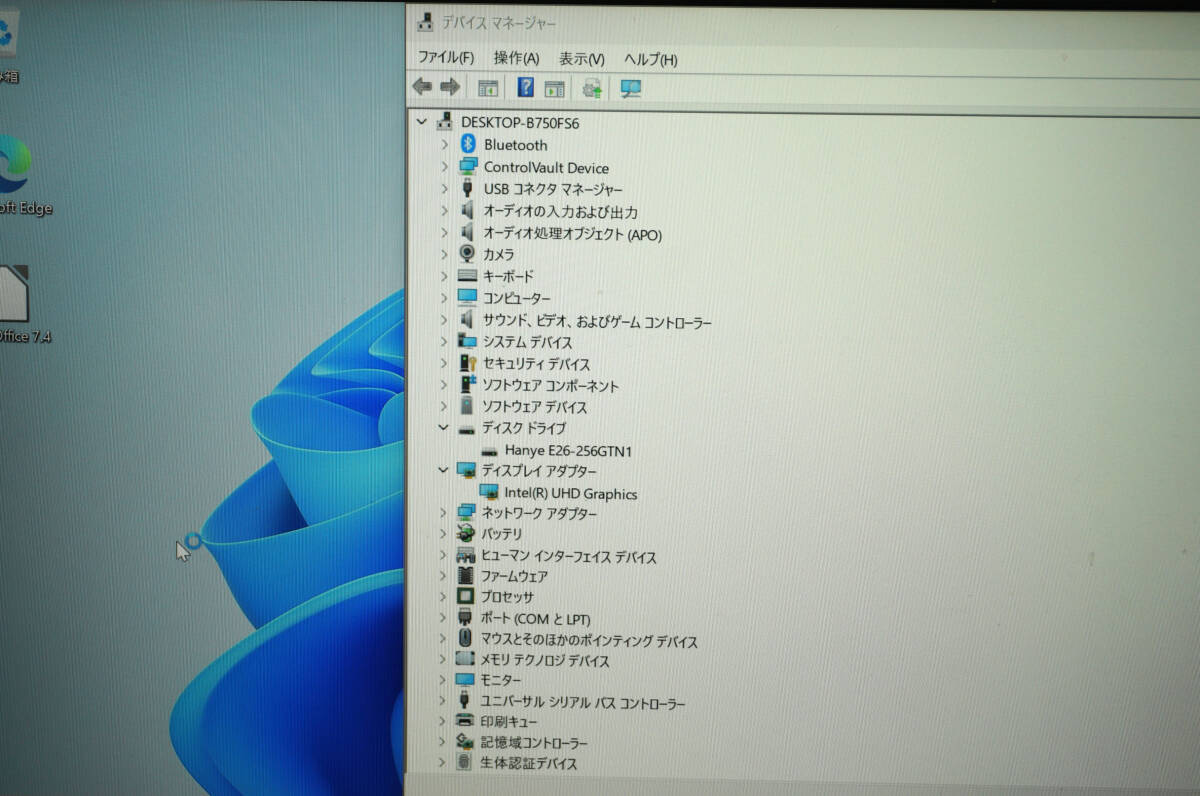Click the 生体認証デバイス fingerprint icon
Image resolution: width=1200 pixels, height=796 pixels.
pos(464,763)
